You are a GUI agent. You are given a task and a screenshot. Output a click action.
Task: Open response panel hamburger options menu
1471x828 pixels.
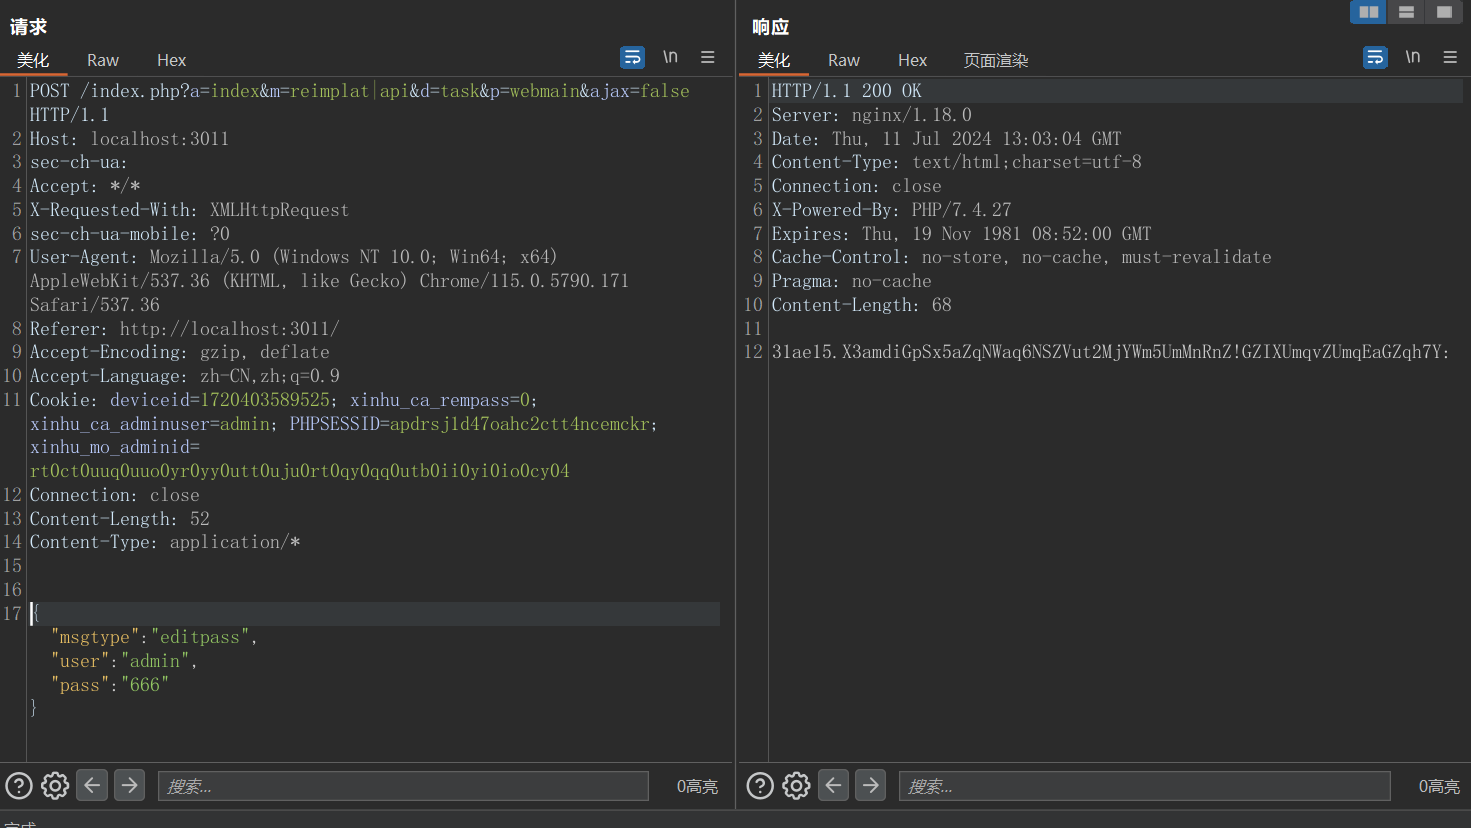point(1450,57)
